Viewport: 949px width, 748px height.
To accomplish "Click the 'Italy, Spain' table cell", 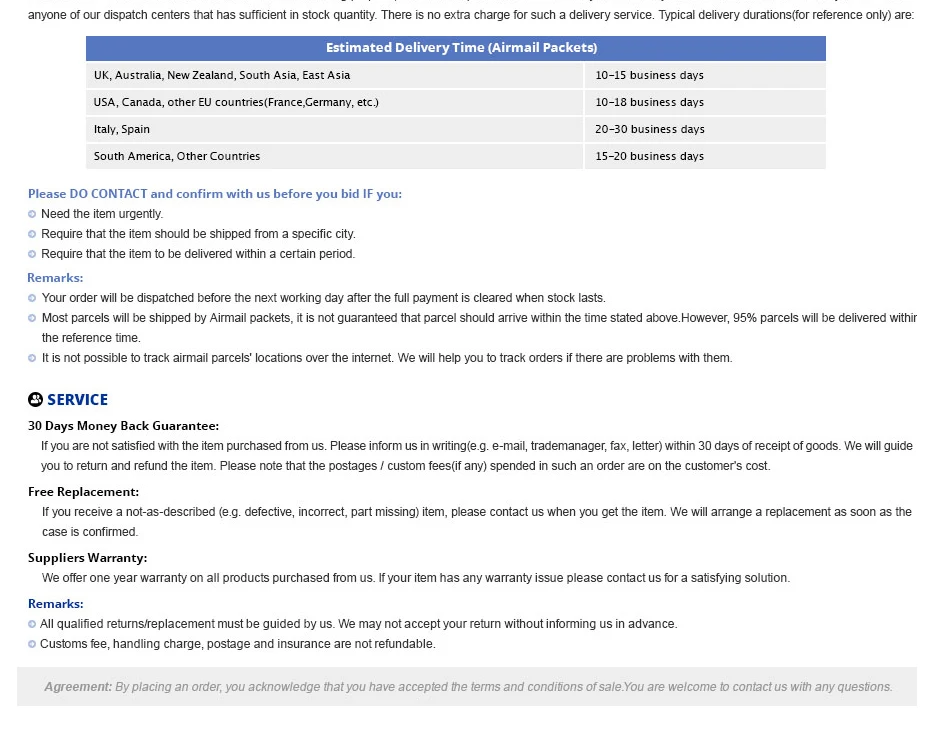I will point(335,130).
